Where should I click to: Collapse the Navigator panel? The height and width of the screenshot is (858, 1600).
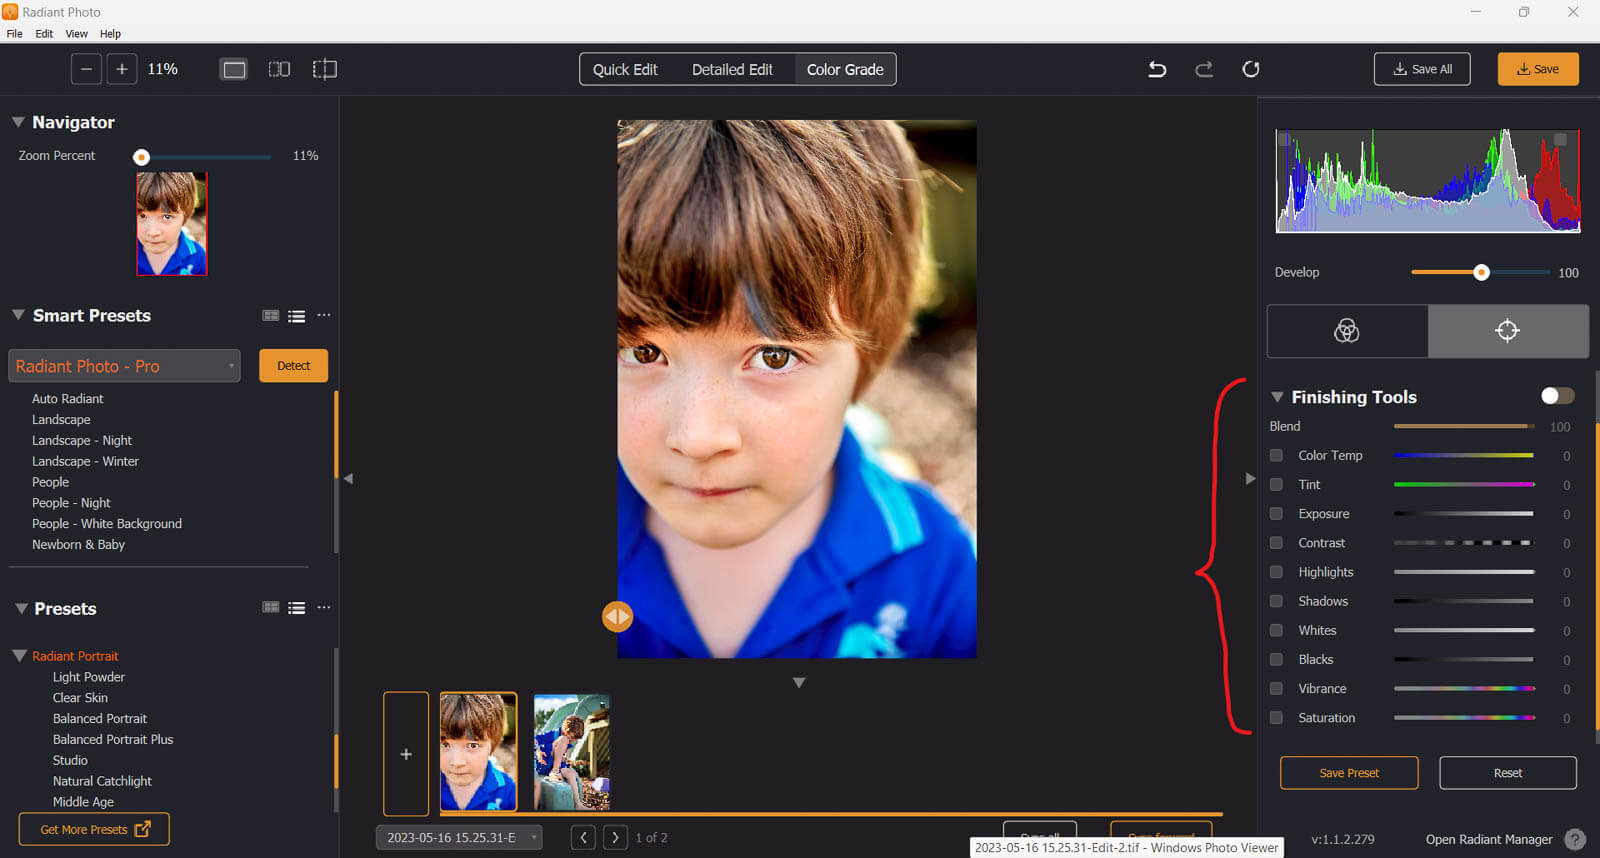click(x=18, y=122)
